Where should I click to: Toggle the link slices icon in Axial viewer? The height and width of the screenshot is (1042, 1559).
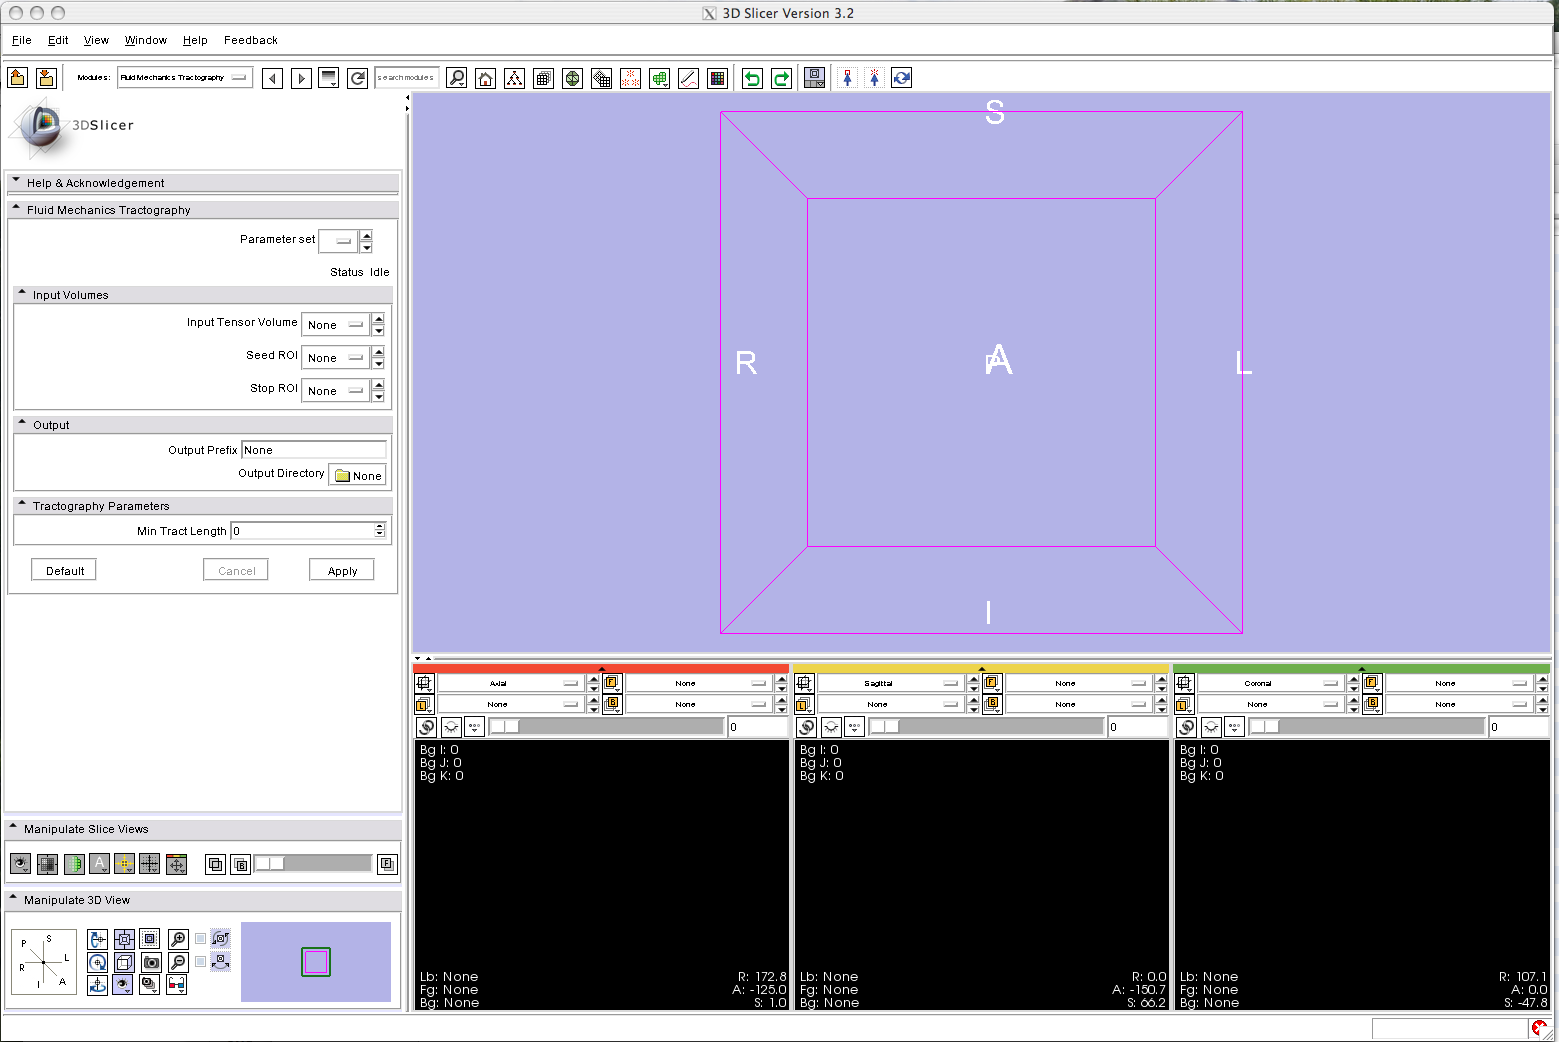tap(426, 727)
